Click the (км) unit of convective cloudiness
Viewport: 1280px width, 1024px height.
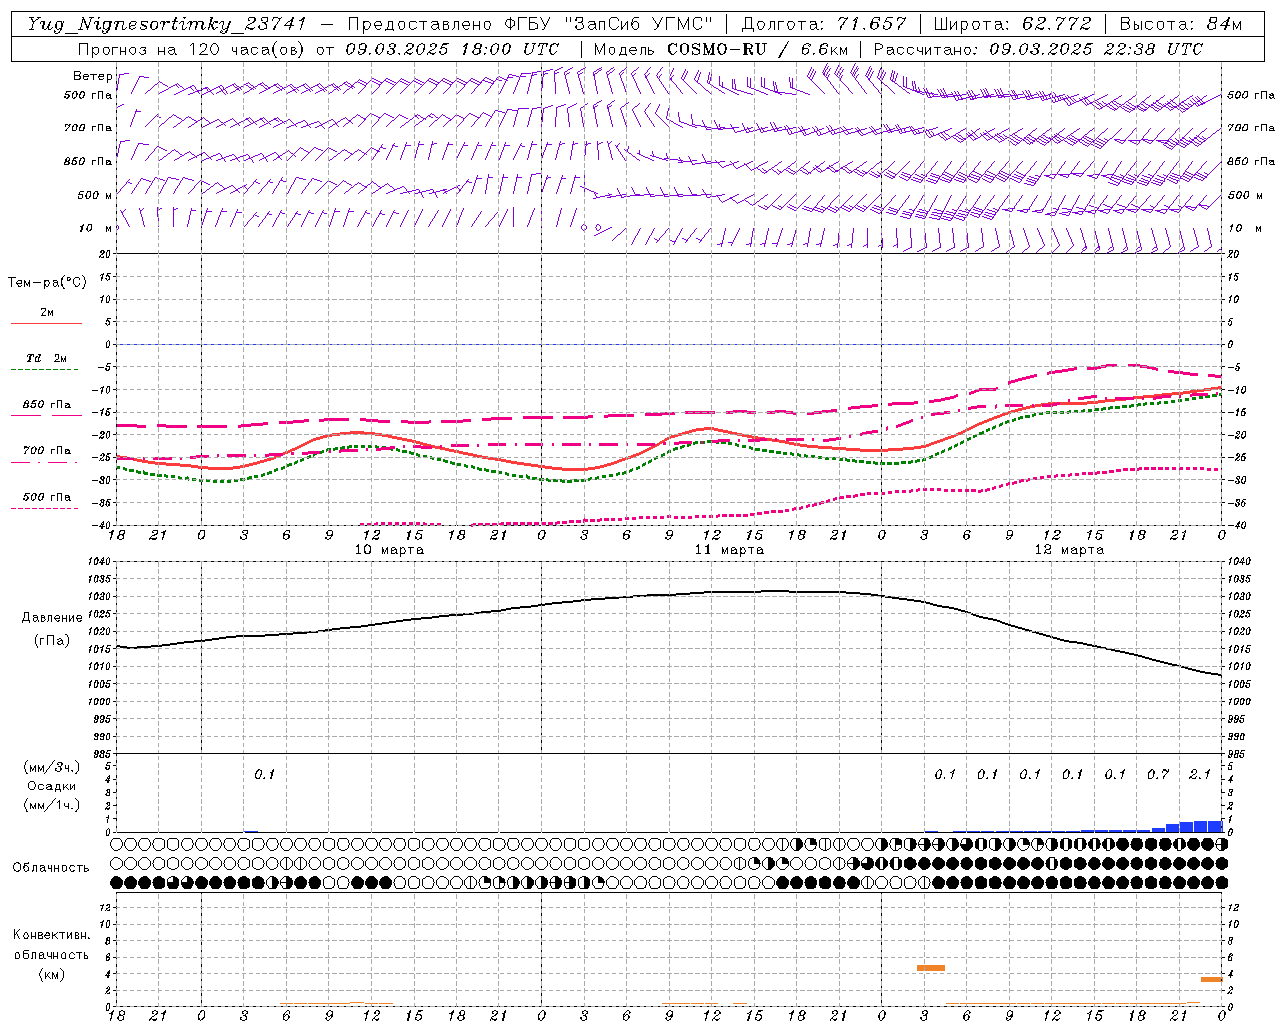52,973
